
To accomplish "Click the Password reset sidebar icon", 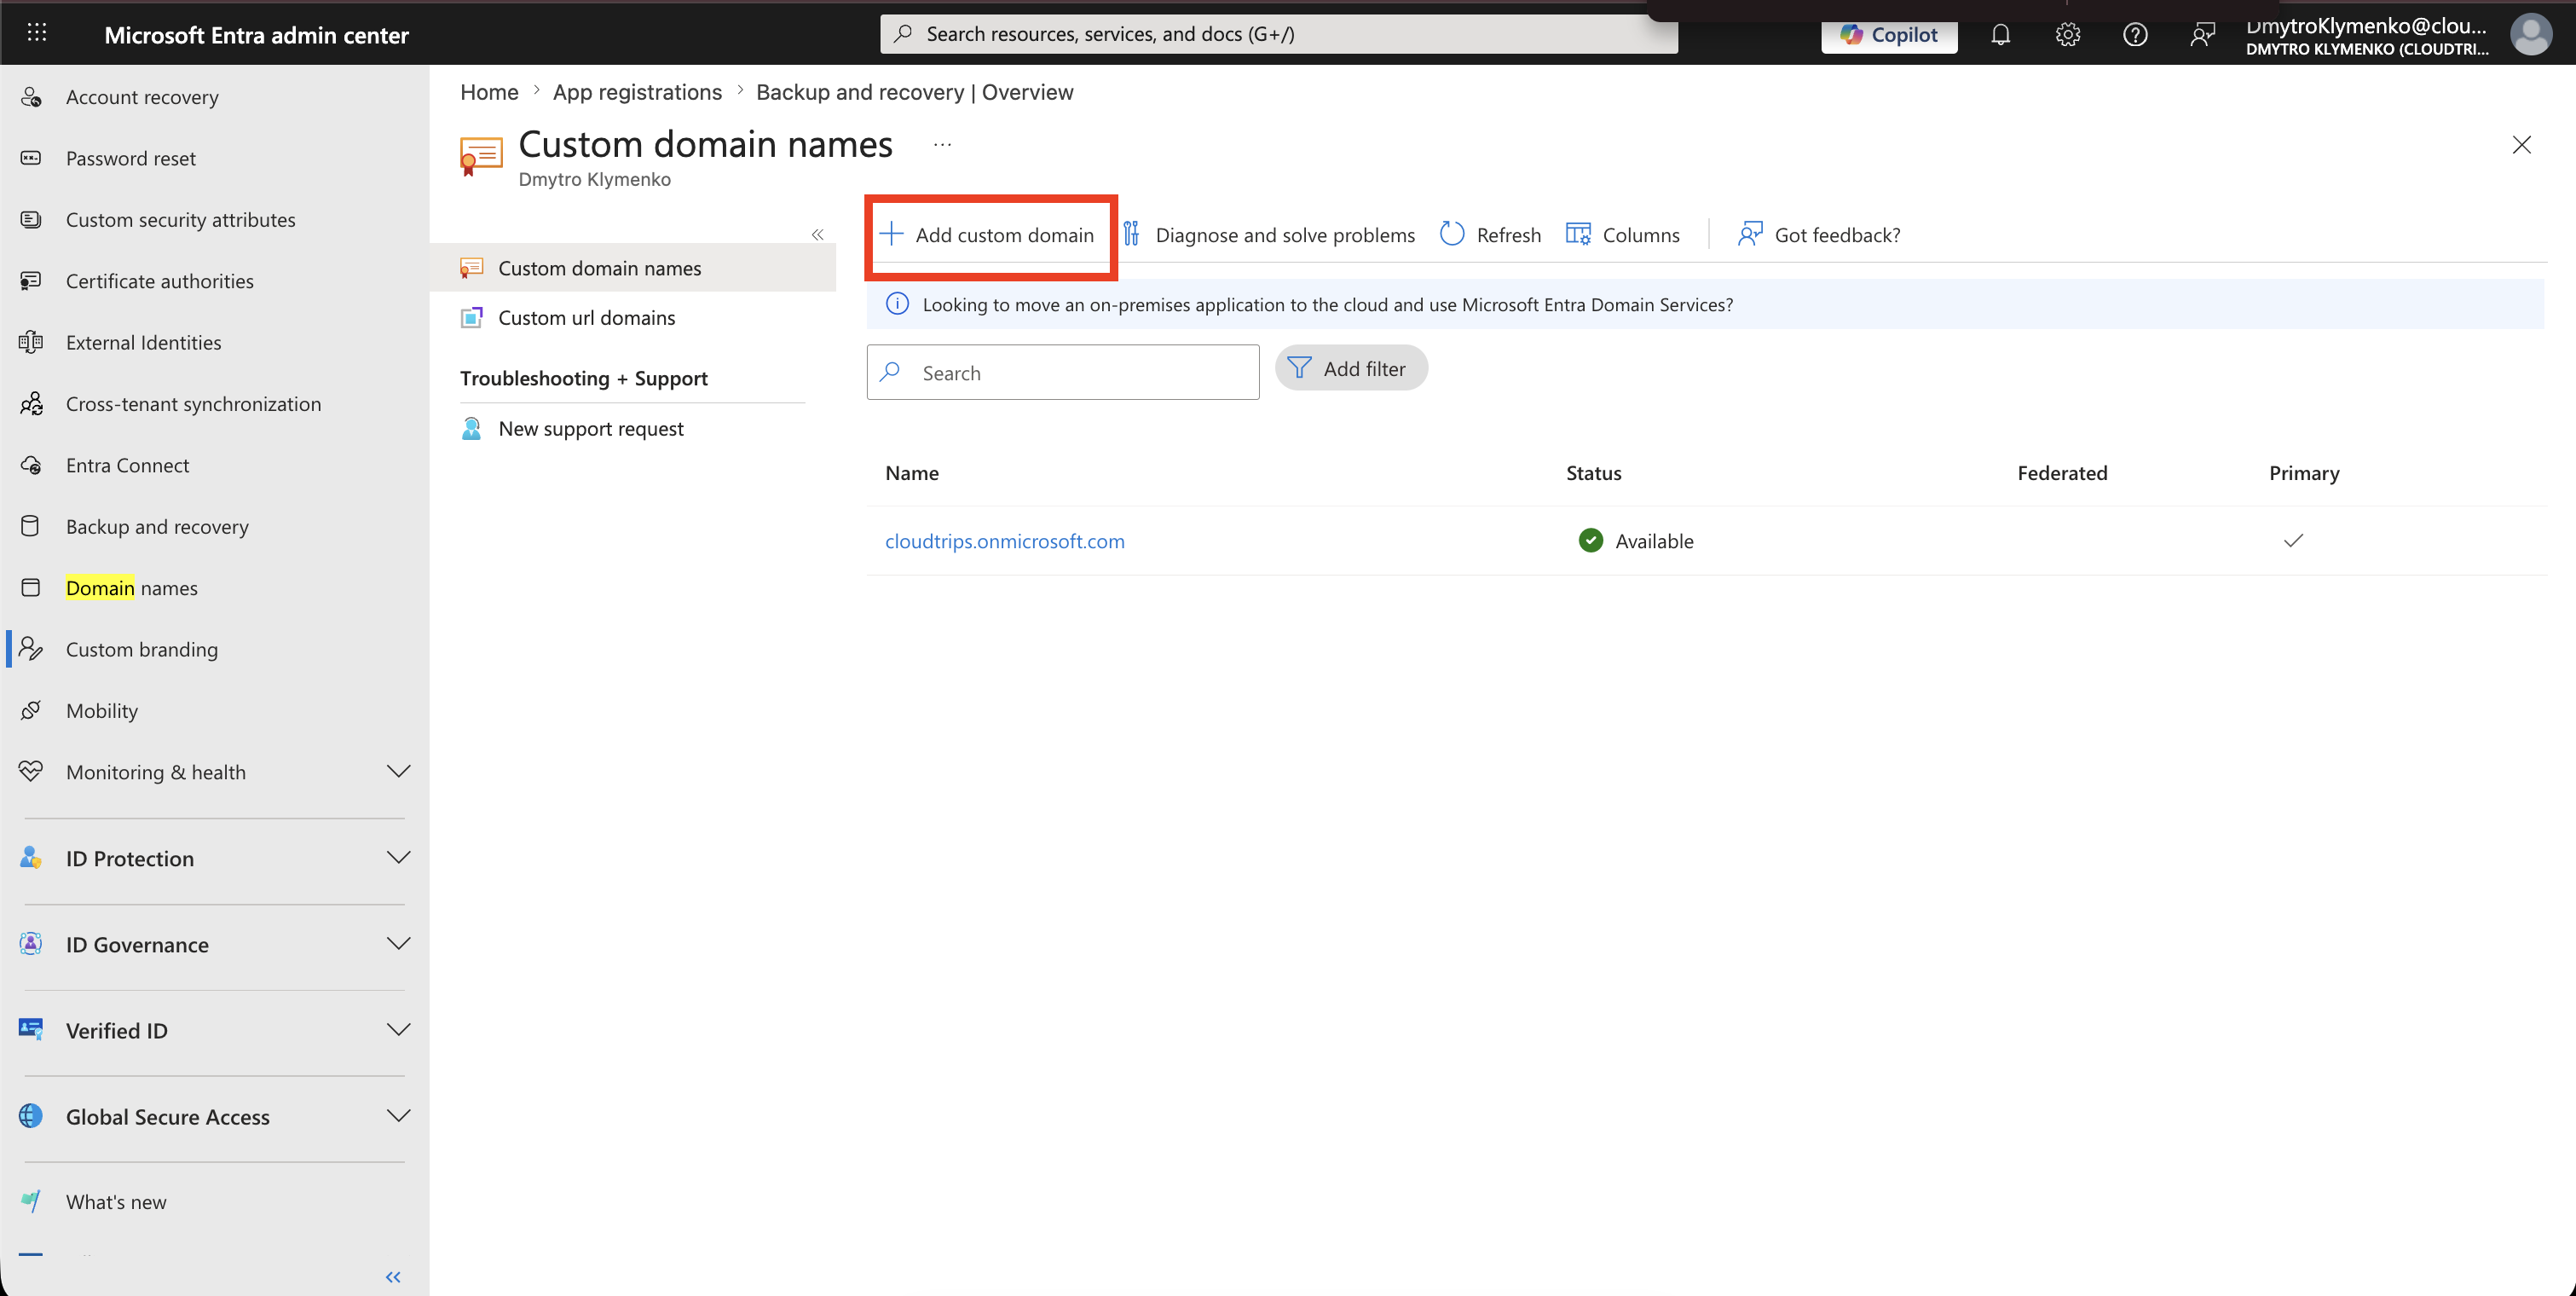I will [x=31, y=158].
